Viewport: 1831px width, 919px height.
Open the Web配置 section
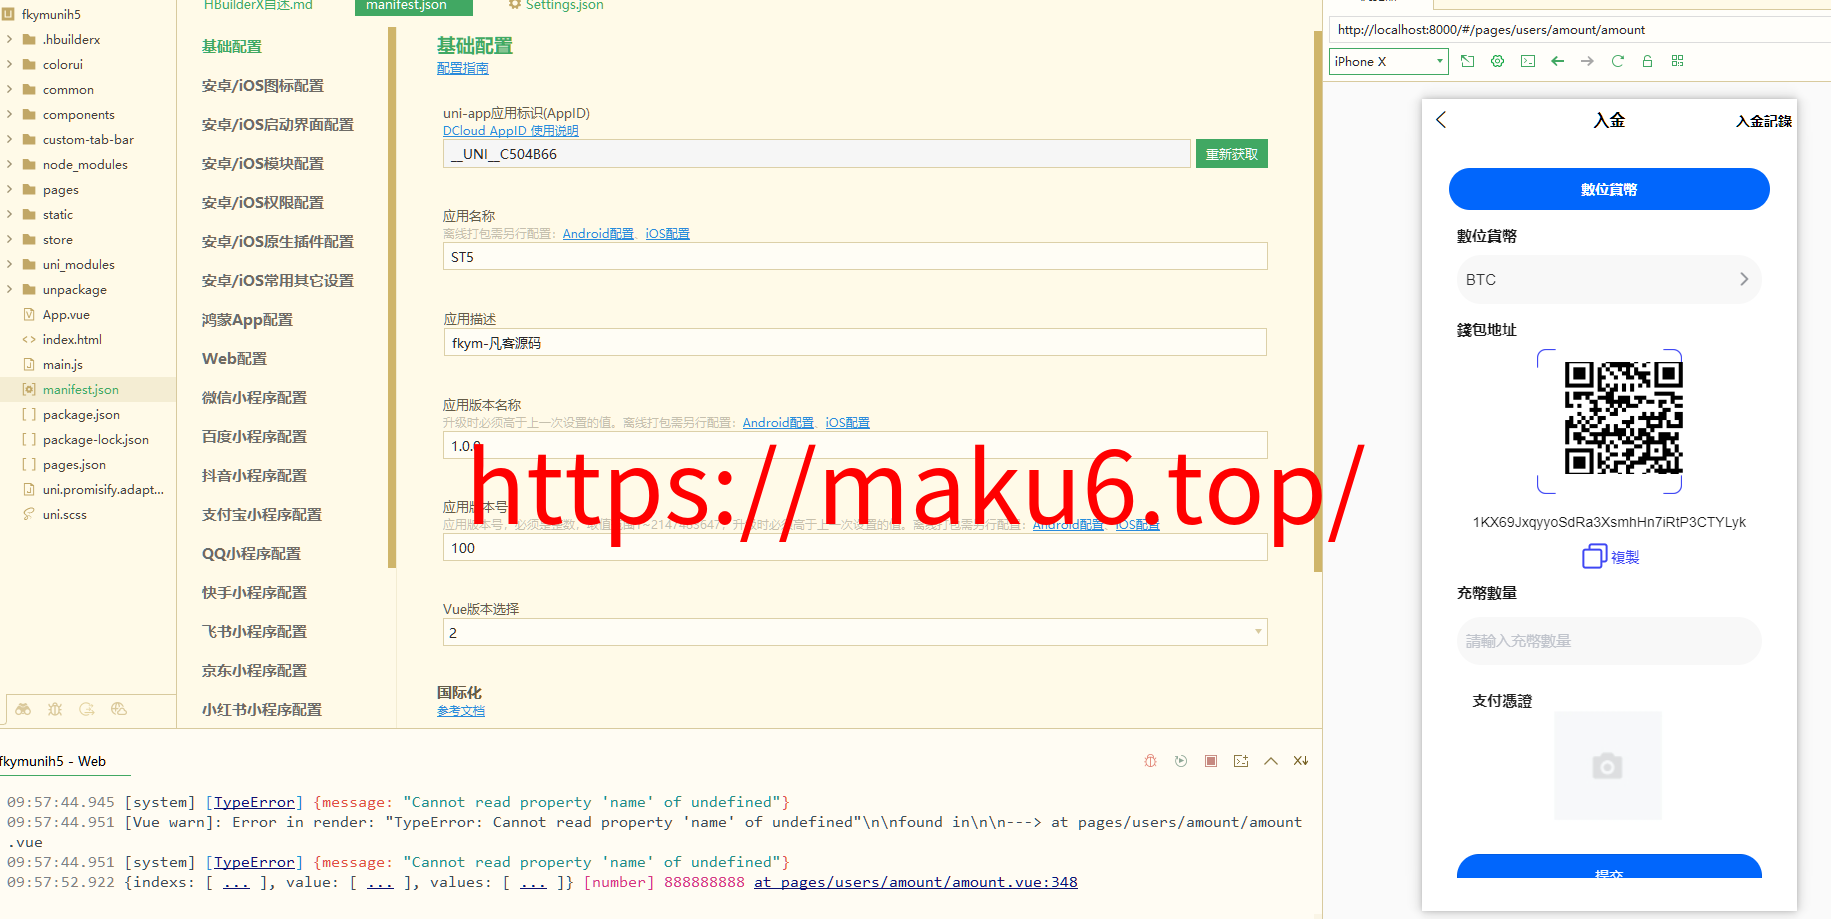point(235,359)
